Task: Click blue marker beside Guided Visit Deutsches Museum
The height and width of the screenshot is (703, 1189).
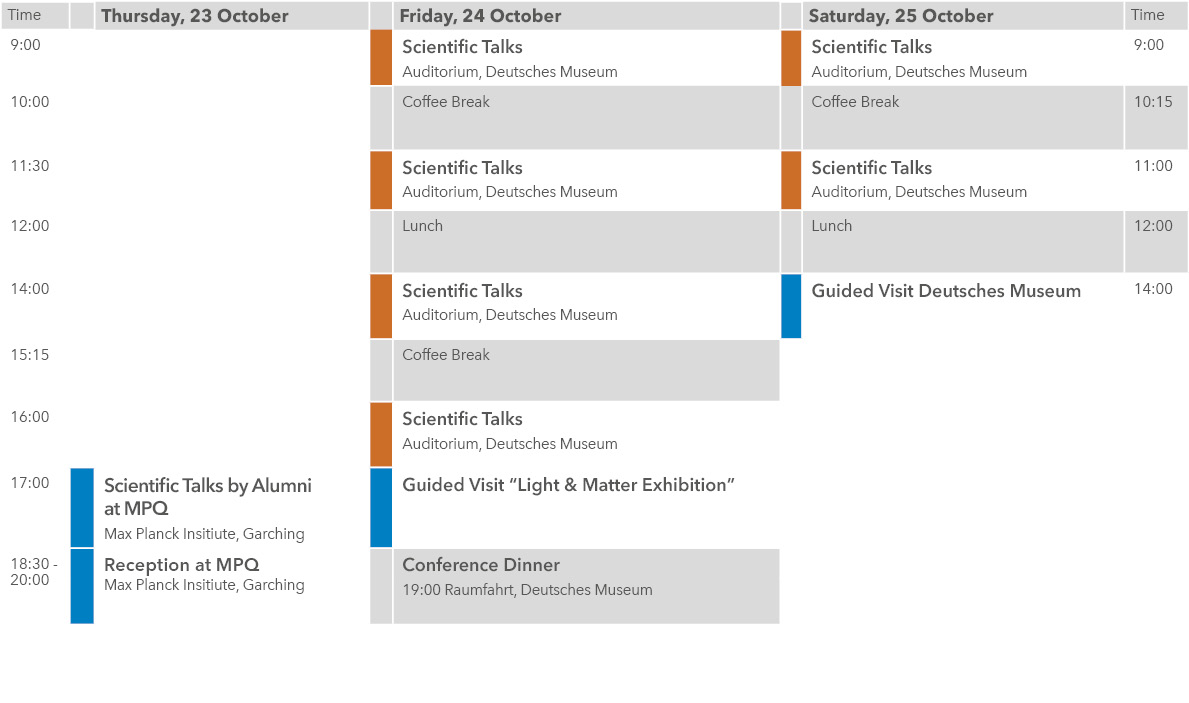Action: [x=791, y=306]
